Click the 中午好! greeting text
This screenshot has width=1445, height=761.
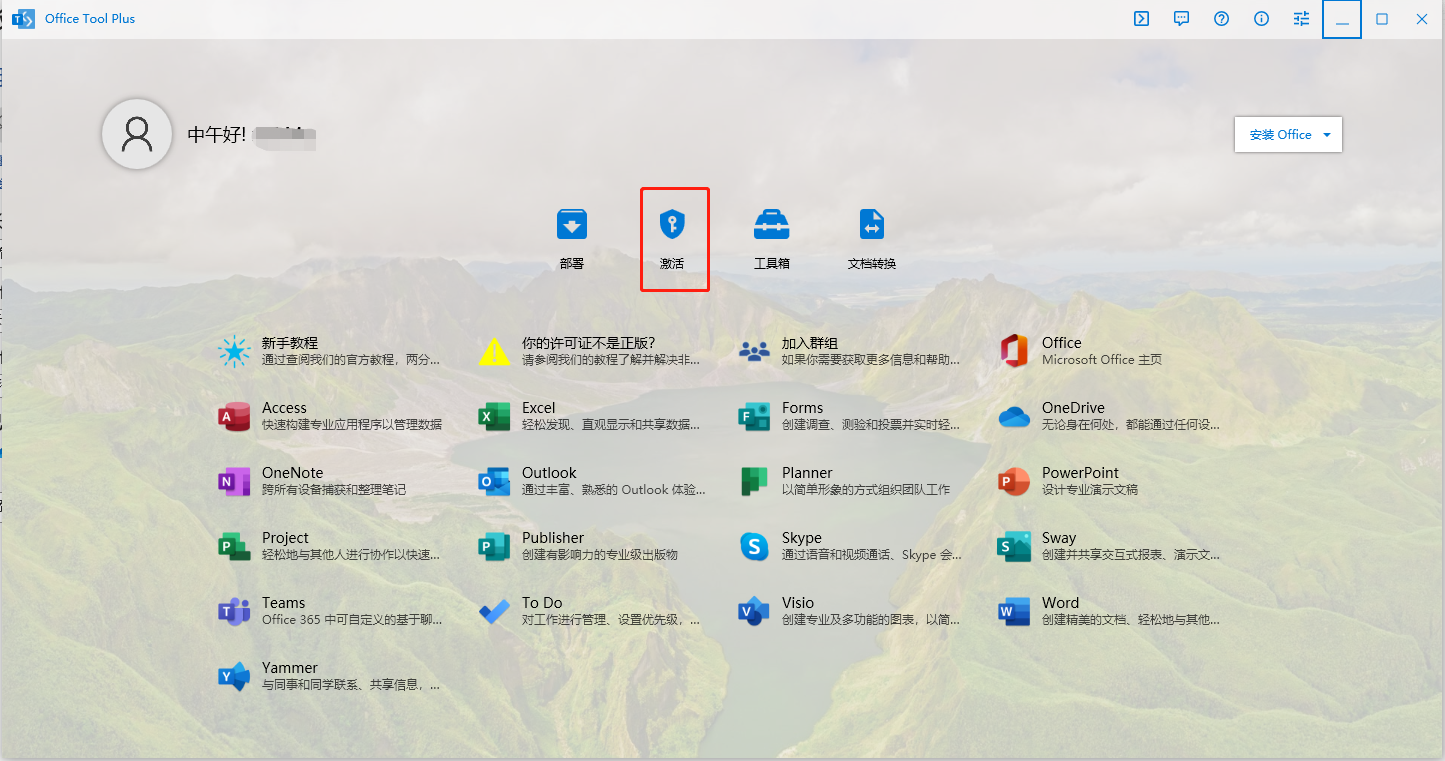coord(217,135)
